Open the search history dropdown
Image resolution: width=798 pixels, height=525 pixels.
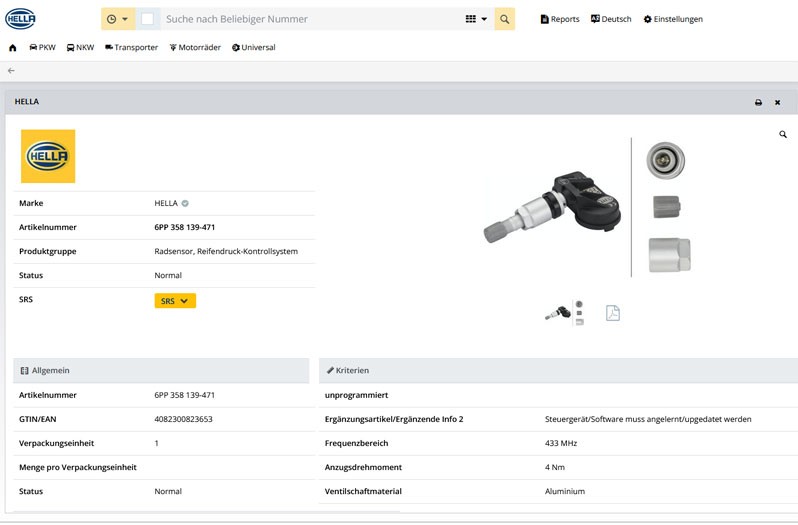click(x=118, y=19)
